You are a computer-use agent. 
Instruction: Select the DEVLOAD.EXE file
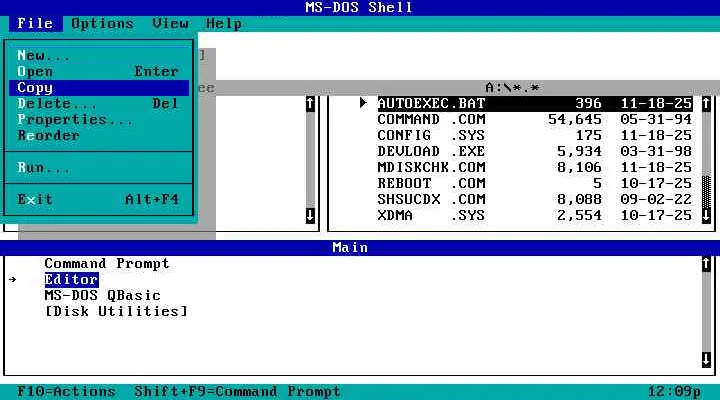pyautogui.click(x=535, y=152)
